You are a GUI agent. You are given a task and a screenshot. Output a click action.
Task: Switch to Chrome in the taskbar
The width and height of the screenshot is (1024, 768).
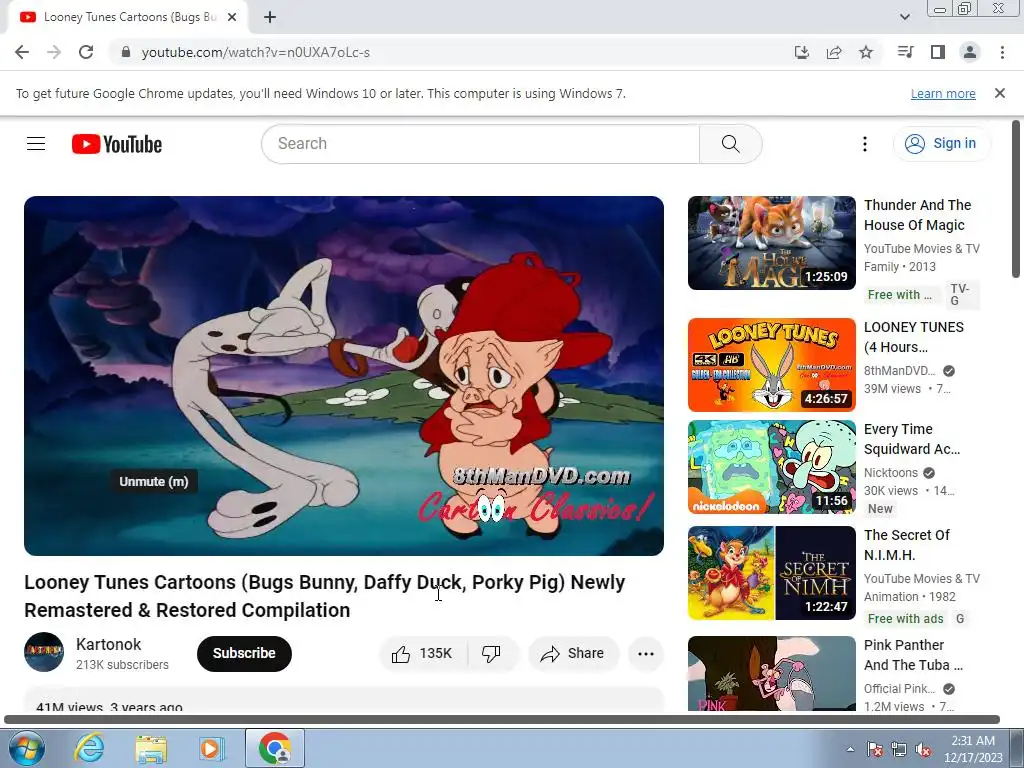coord(275,748)
